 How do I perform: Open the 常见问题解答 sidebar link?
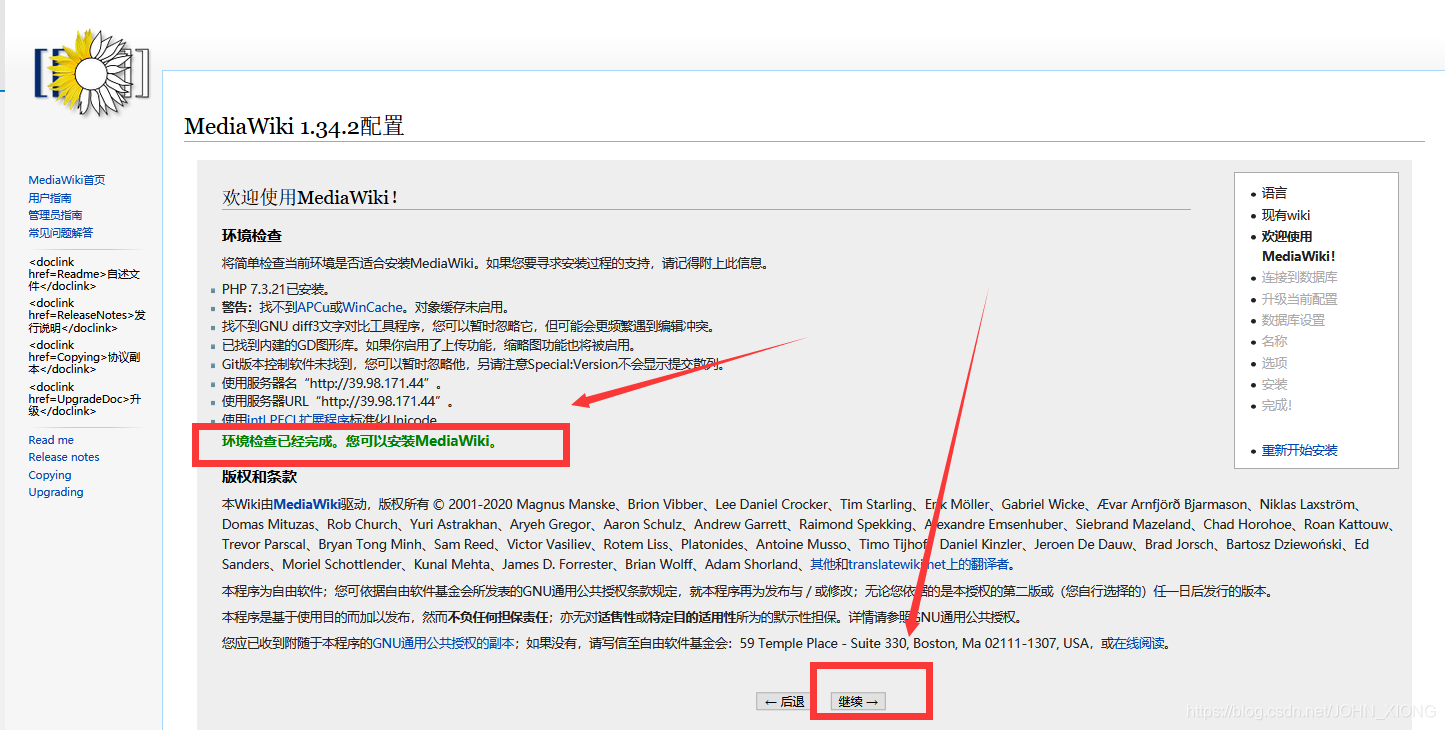[x=61, y=233]
